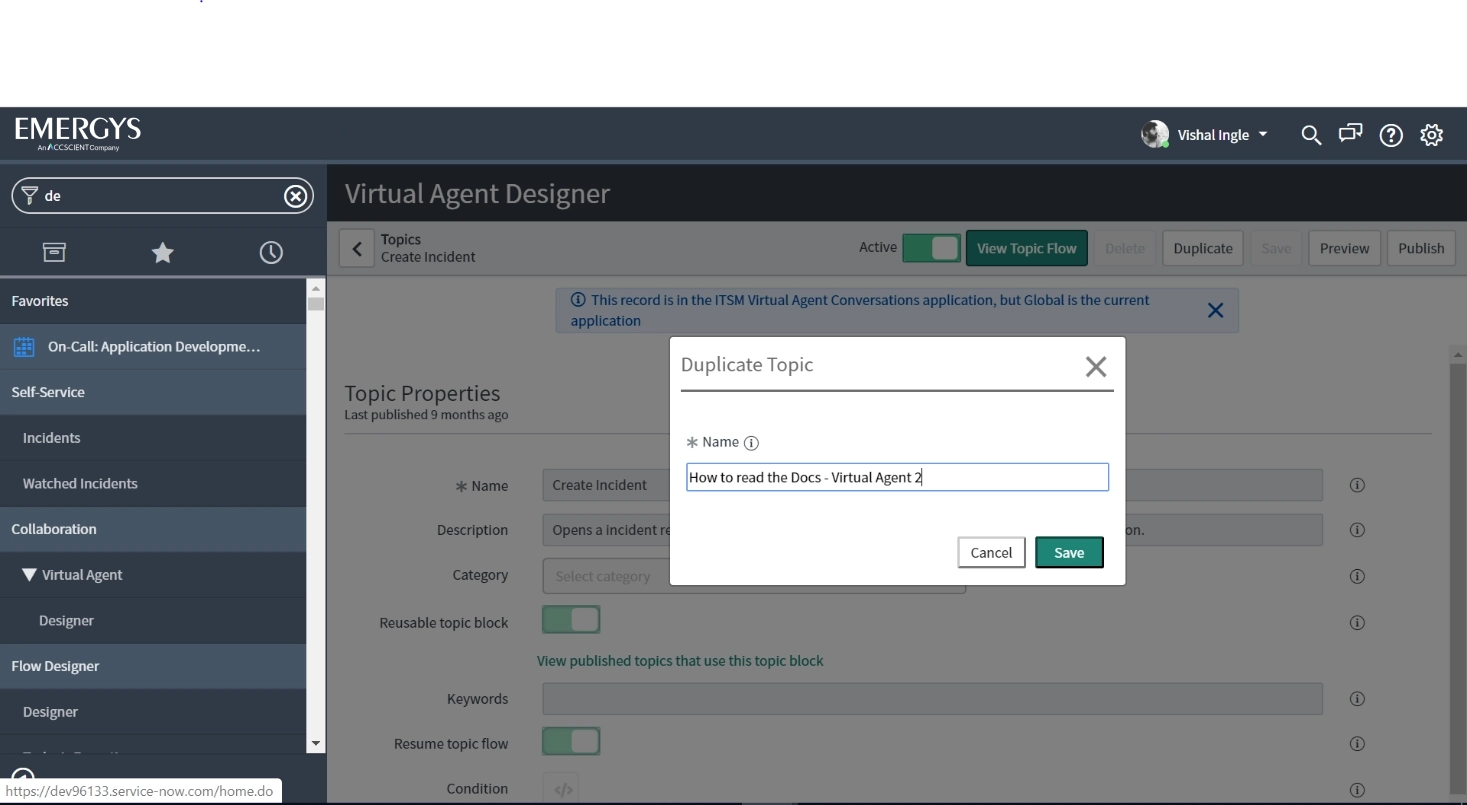Viewport: 1467px width, 805px height.
Task: Show the Favorites star tab
Action: (161, 253)
